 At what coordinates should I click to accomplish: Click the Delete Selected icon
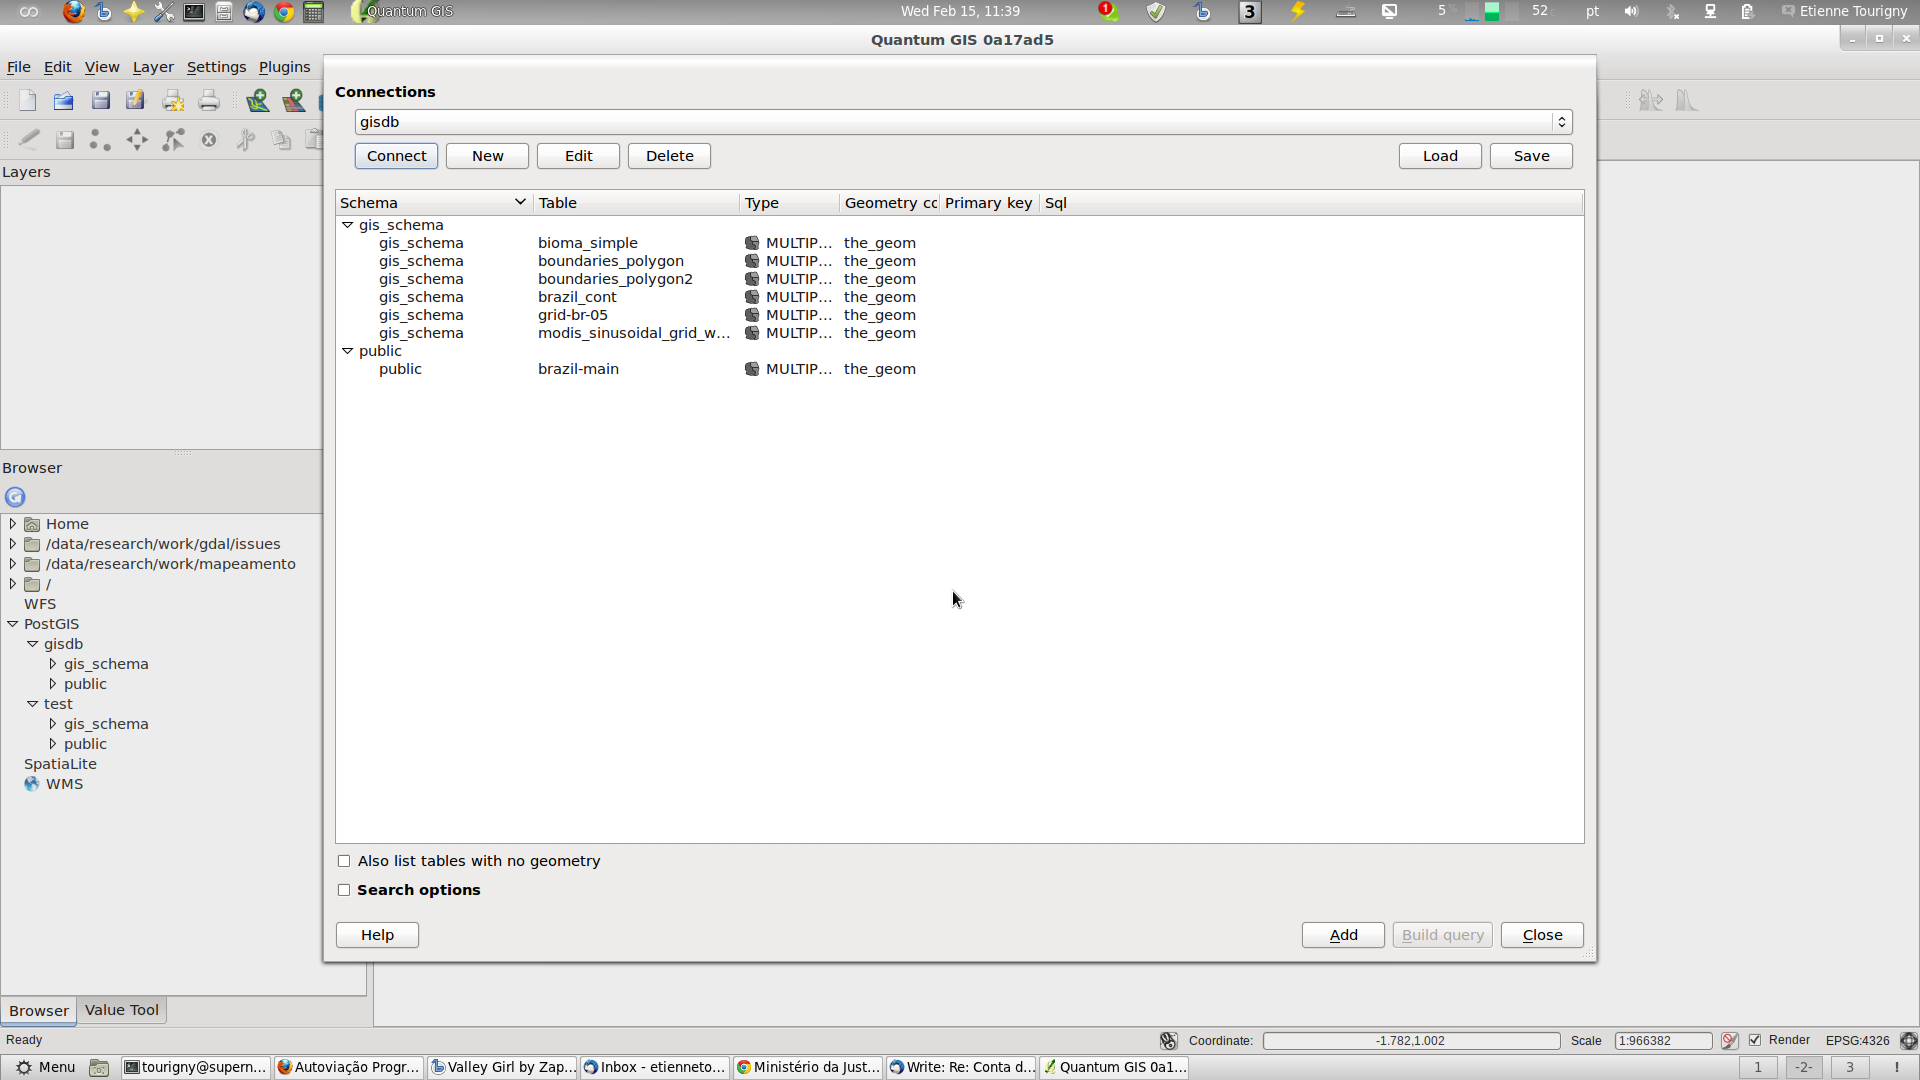pyautogui.click(x=209, y=140)
